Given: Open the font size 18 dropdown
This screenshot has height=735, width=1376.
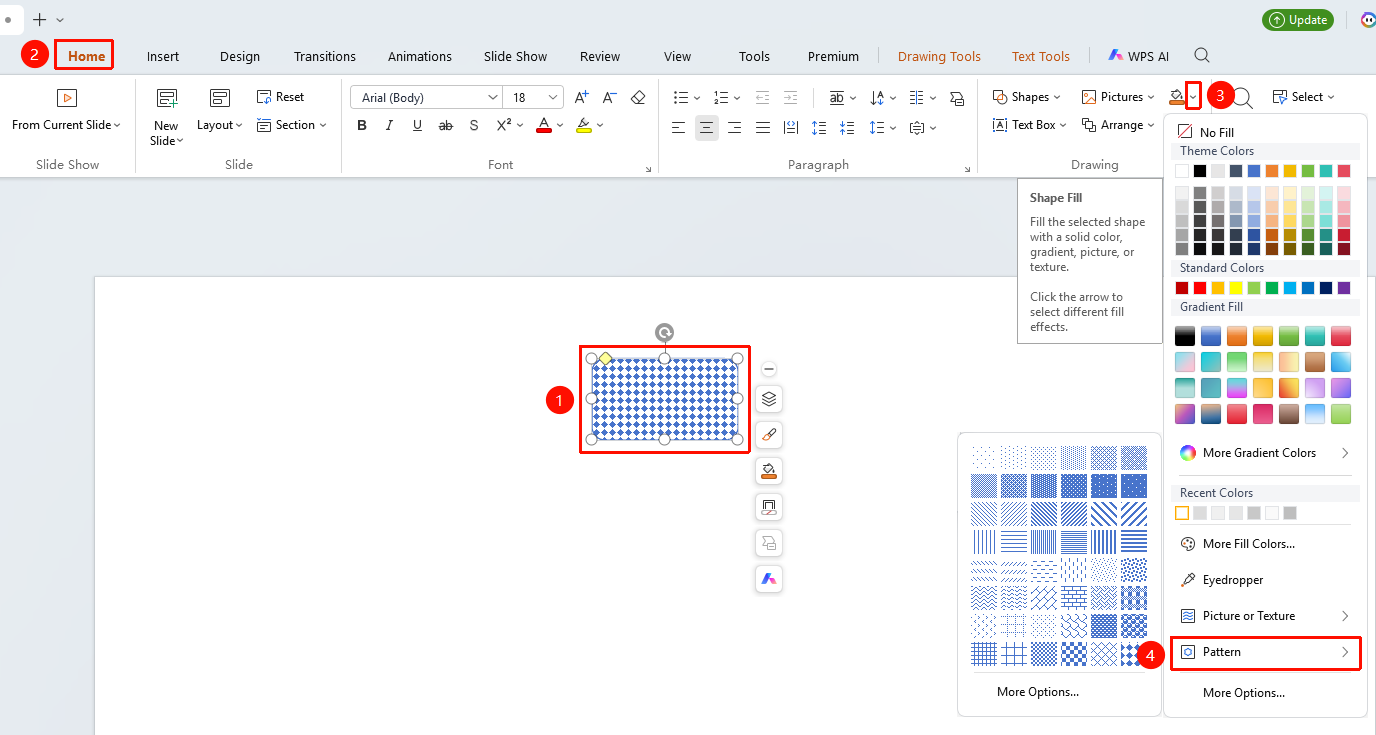Looking at the screenshot, I should point(553,97).
